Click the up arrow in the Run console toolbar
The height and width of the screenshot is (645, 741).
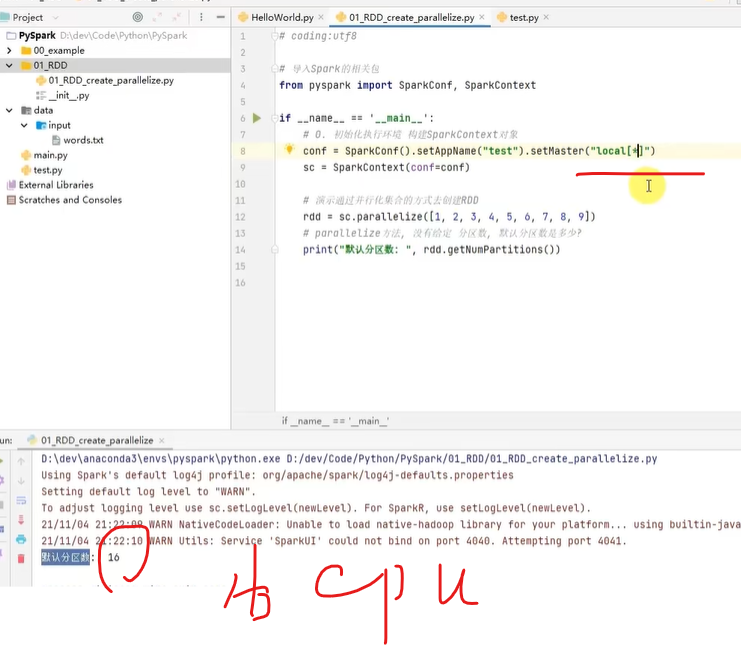21,461
